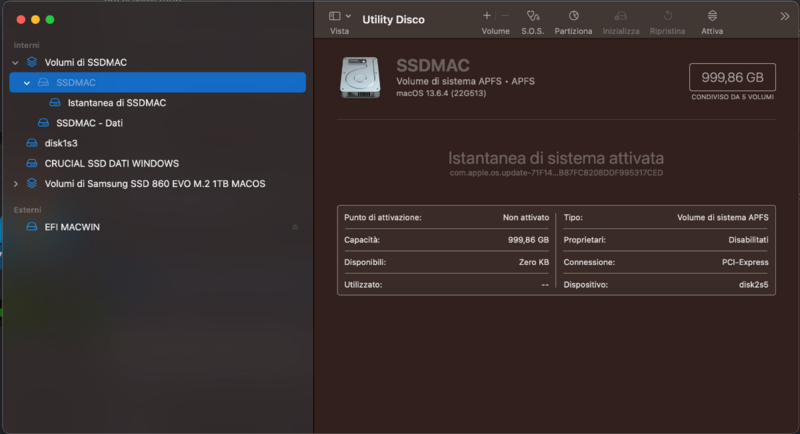The width and height of the screenshot is (800, 434).
Task: Click the Tipo value Volume di sistema APFS
Action: tap(722, 218)
